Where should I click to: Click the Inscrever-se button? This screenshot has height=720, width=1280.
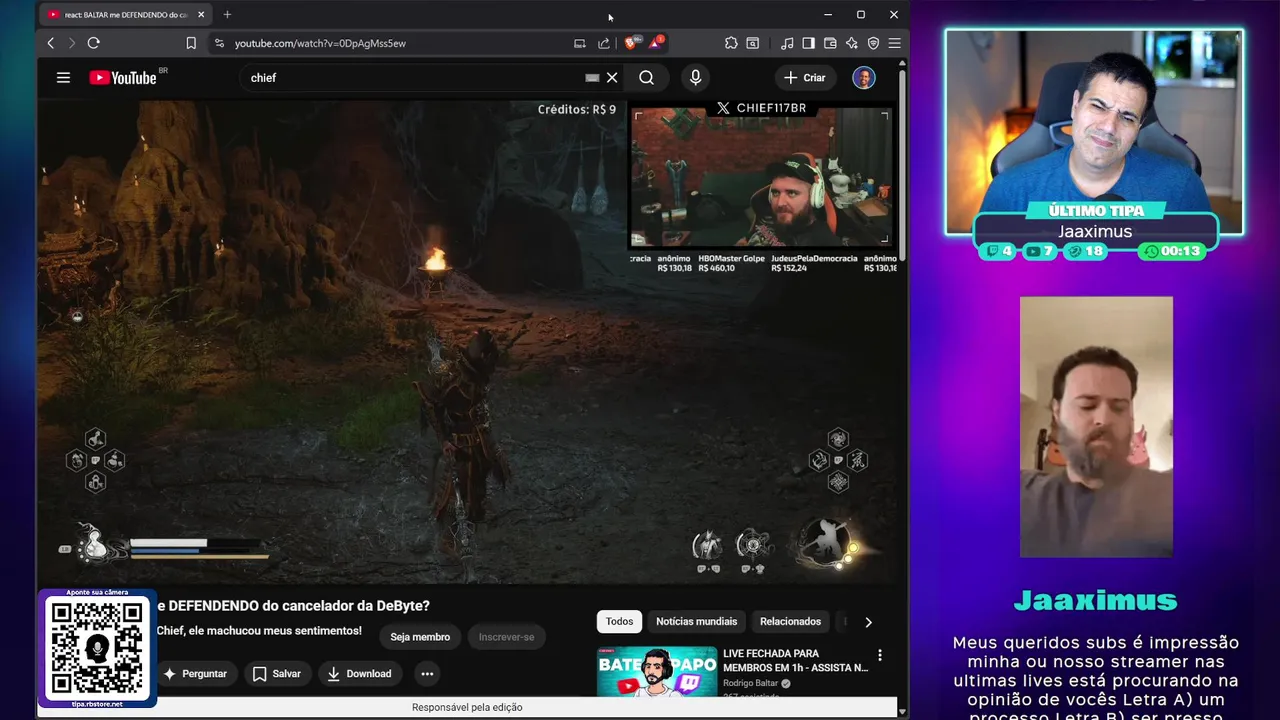(x=506, y=637)
